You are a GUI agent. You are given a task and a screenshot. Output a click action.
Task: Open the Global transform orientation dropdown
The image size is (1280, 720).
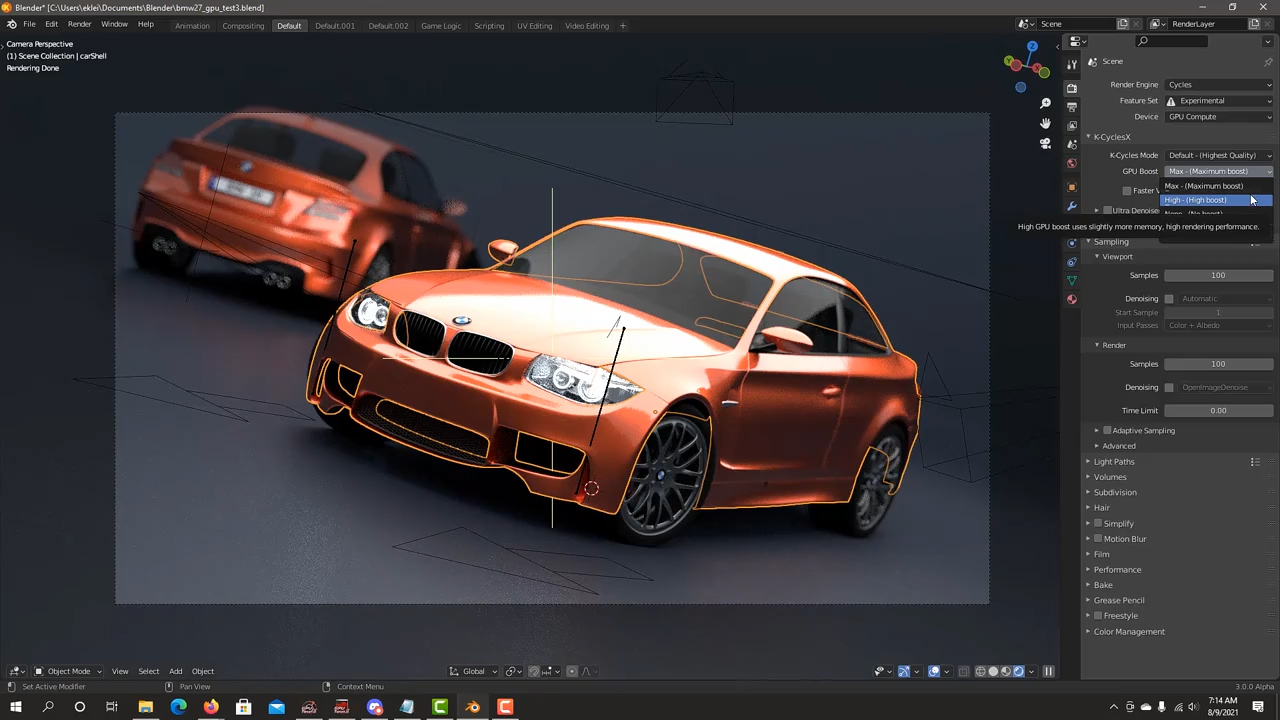click(x=473, y=671)
